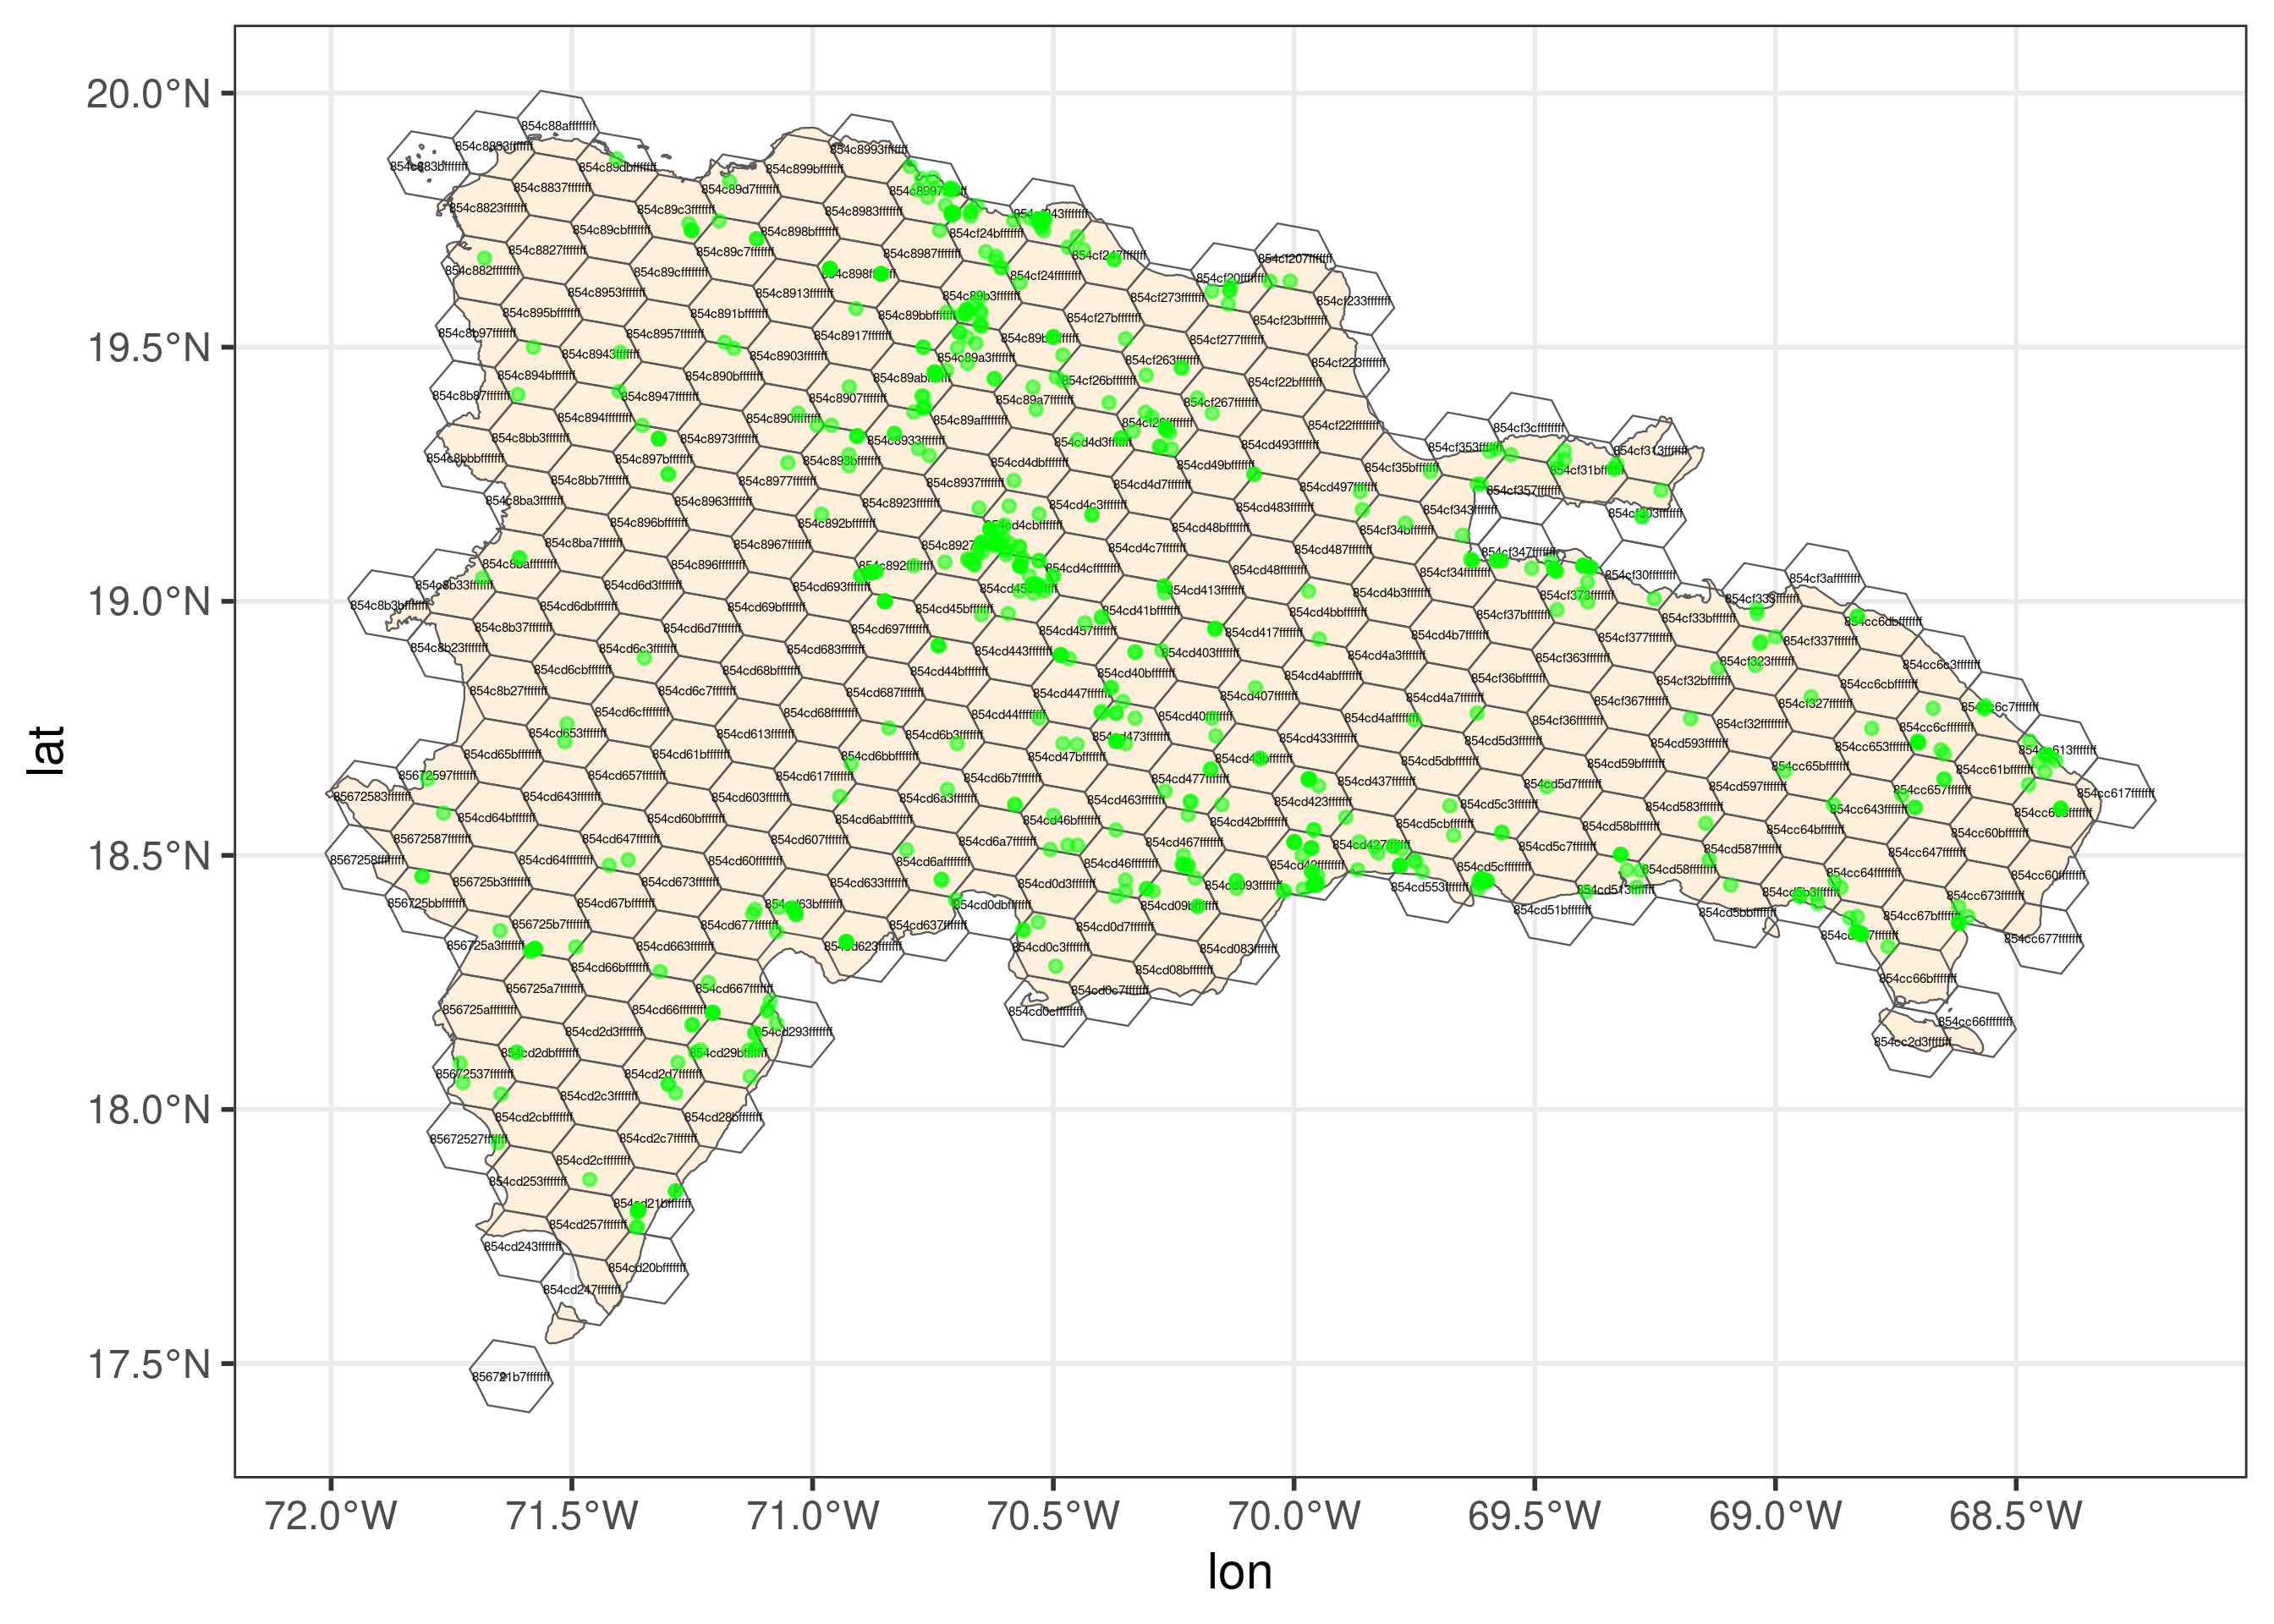Click hexagon label 854cd247ffffff

click(x=582, y=1290)
